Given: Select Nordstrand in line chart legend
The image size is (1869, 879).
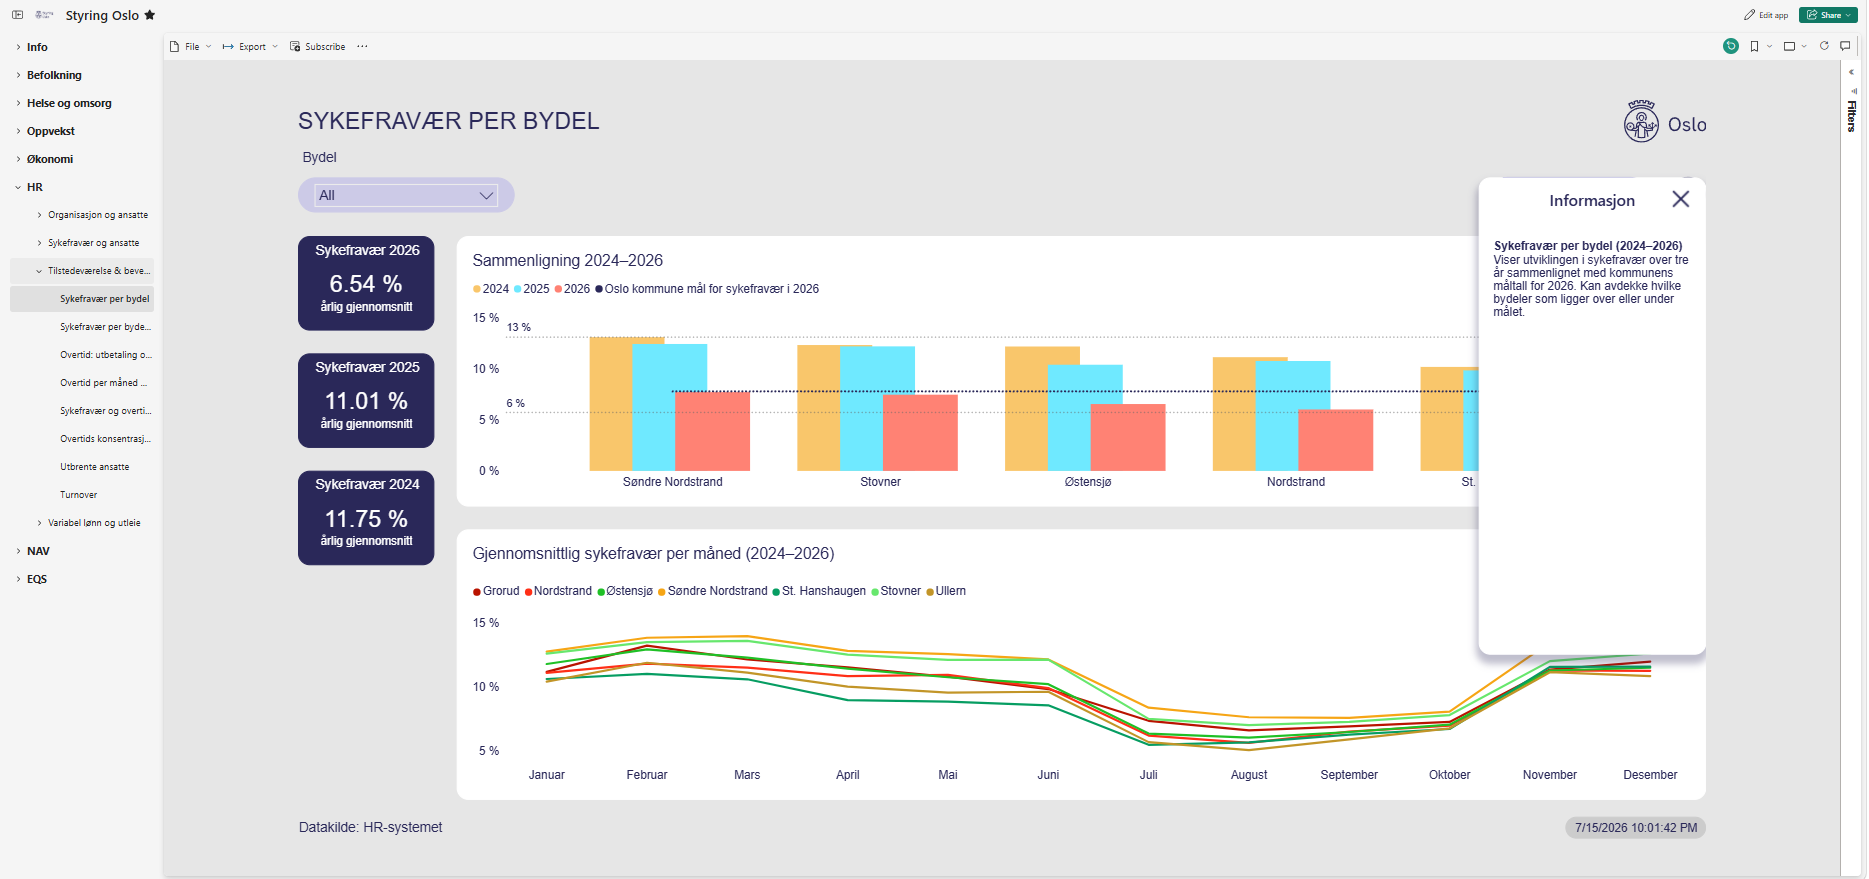Looking at the screenshot, I should tap(558, 591).
